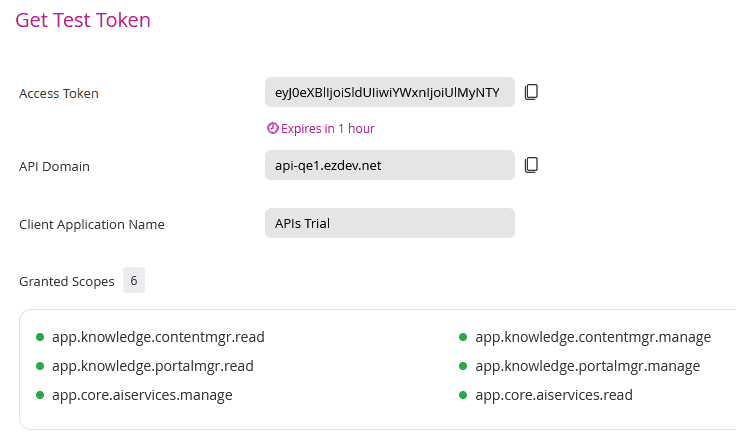Click green dot beside app.knowledge.contentmgr.manage
Viewport: 736px width, 444px height.
[463, 337]
